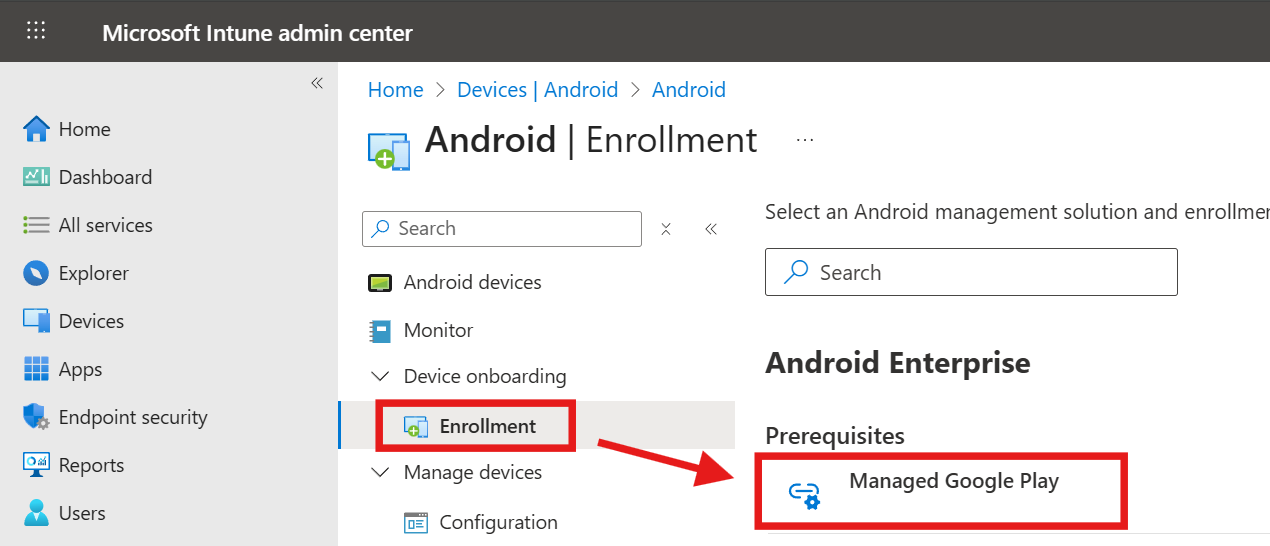The width and height of the screenshot is (1270, 546).
Task: Open the Reports icon in sidebar
Action: pos(36,465)
